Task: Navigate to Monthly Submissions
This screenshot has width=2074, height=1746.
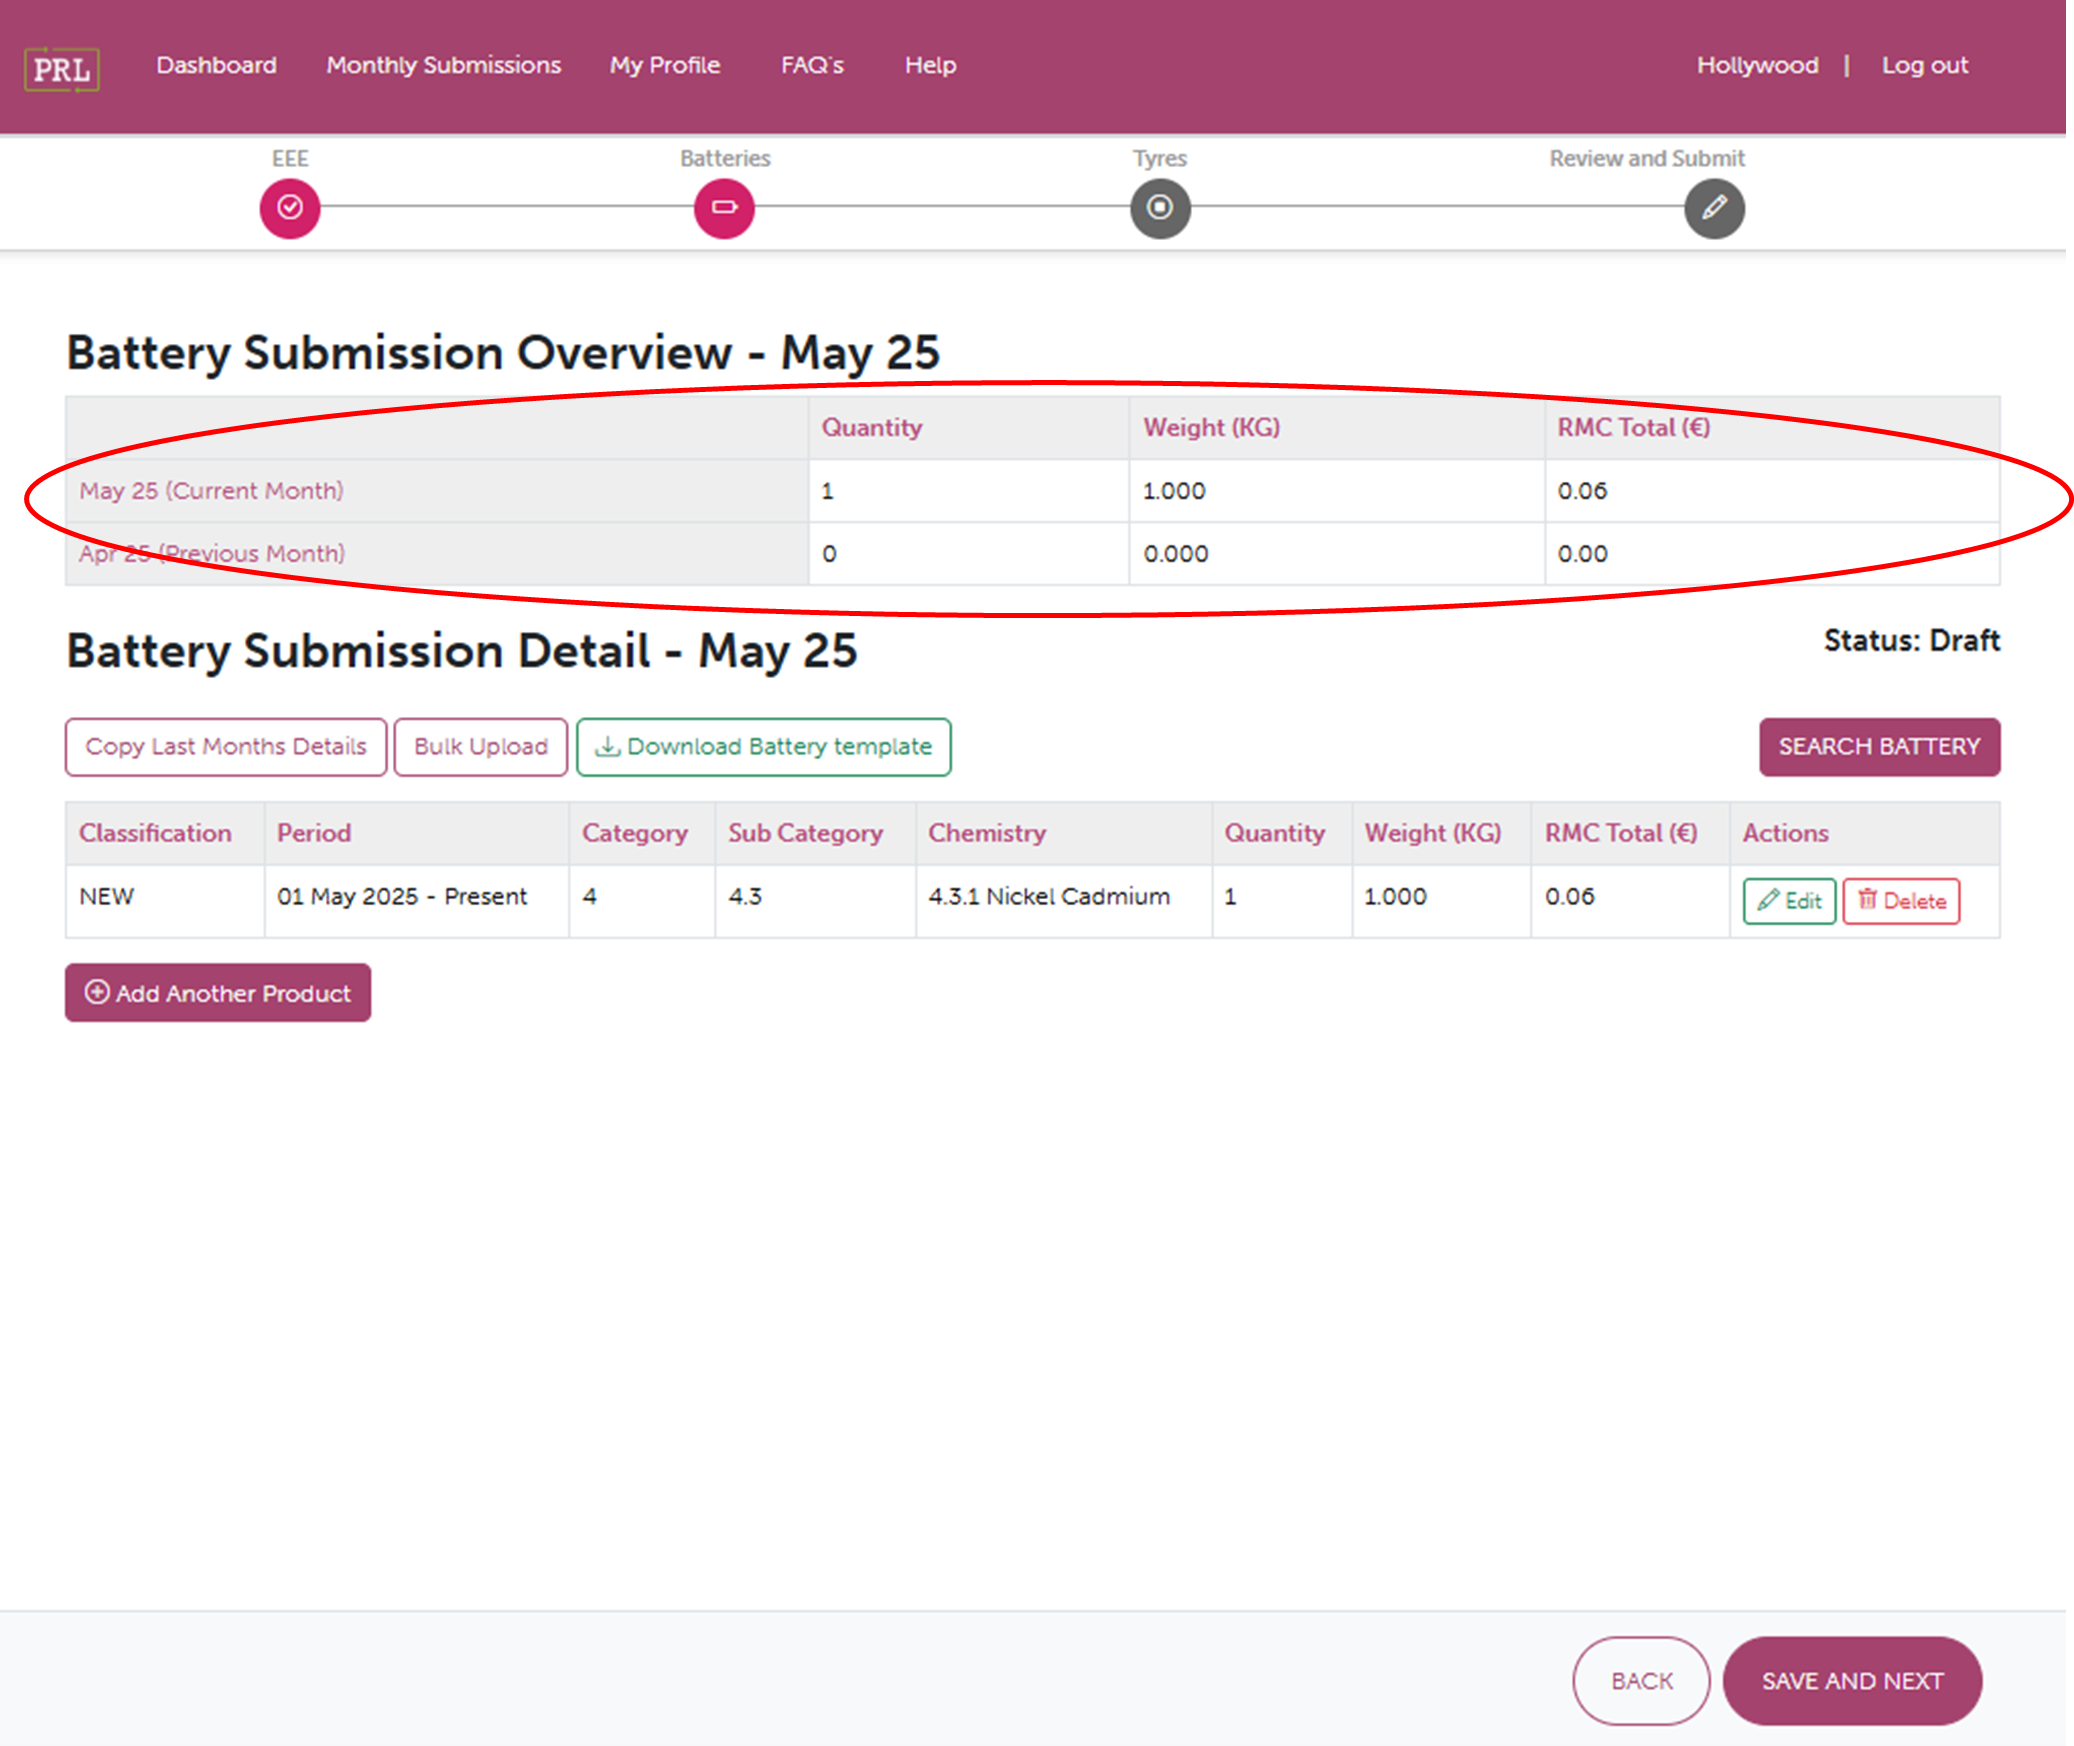Action: click(442, 65)
